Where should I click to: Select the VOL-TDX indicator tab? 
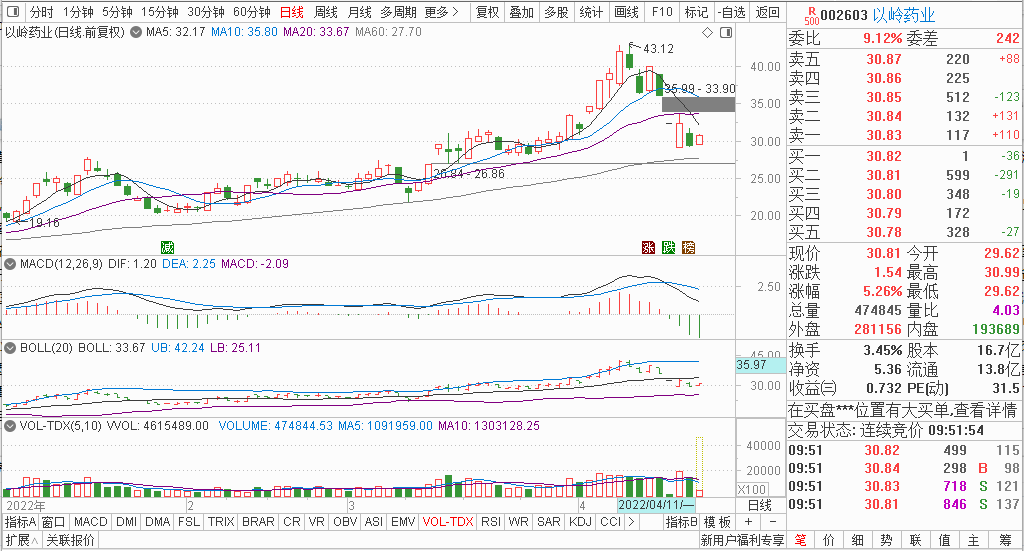coord(448,522)
